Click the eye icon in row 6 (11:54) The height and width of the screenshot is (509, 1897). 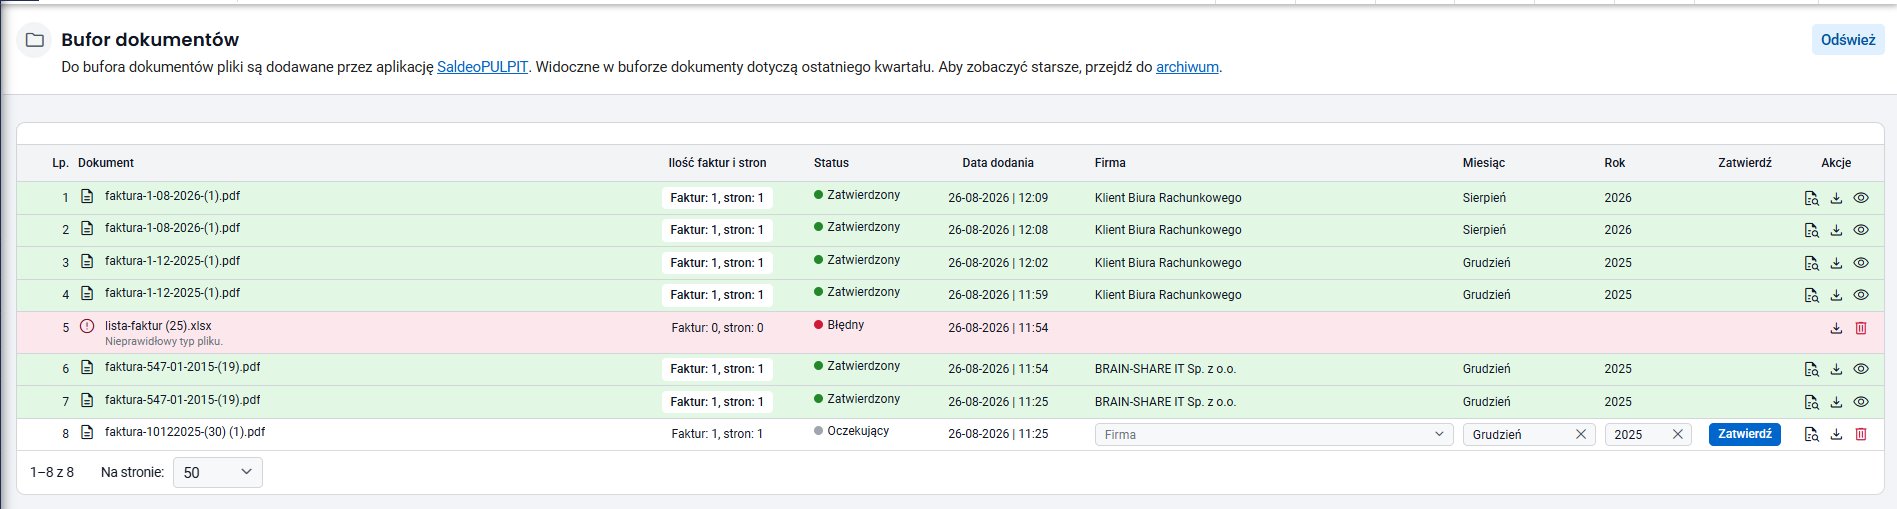[x=1861, y=369]
